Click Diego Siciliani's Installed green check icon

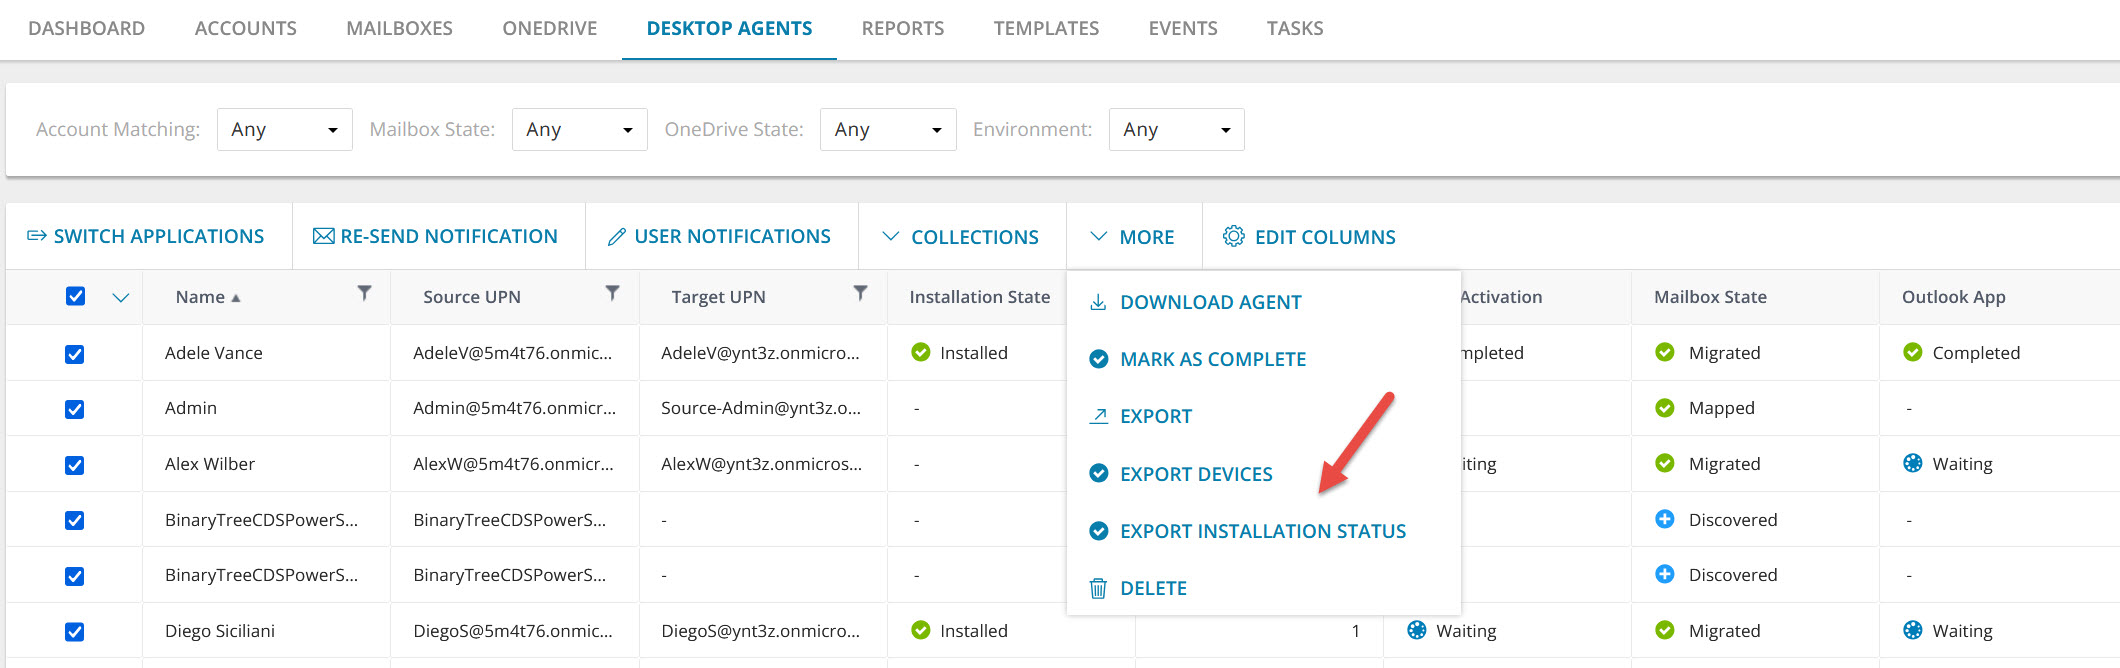click(x=921, y=630)
